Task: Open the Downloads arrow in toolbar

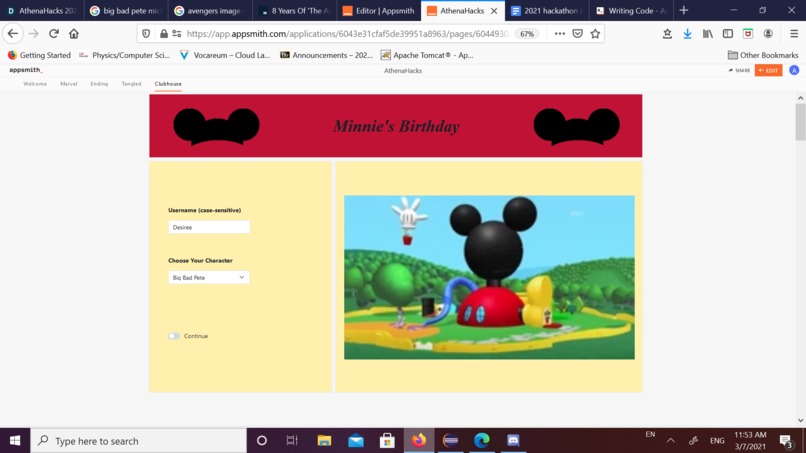Action: point(687,33)
